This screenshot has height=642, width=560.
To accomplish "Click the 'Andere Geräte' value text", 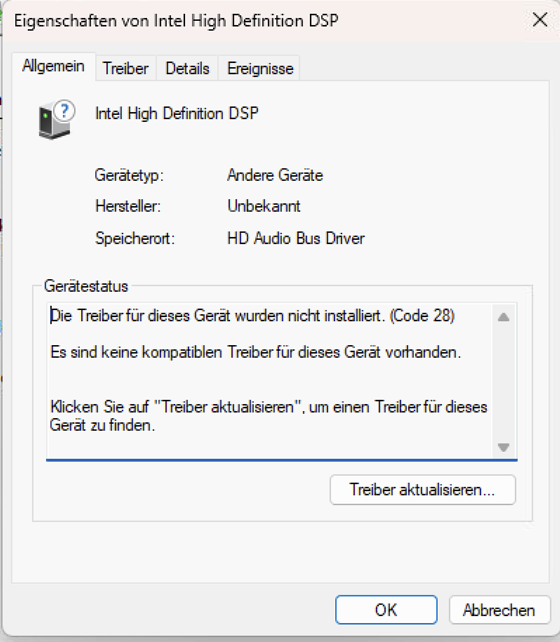I will pyautogui.click(x=275, y=175).
